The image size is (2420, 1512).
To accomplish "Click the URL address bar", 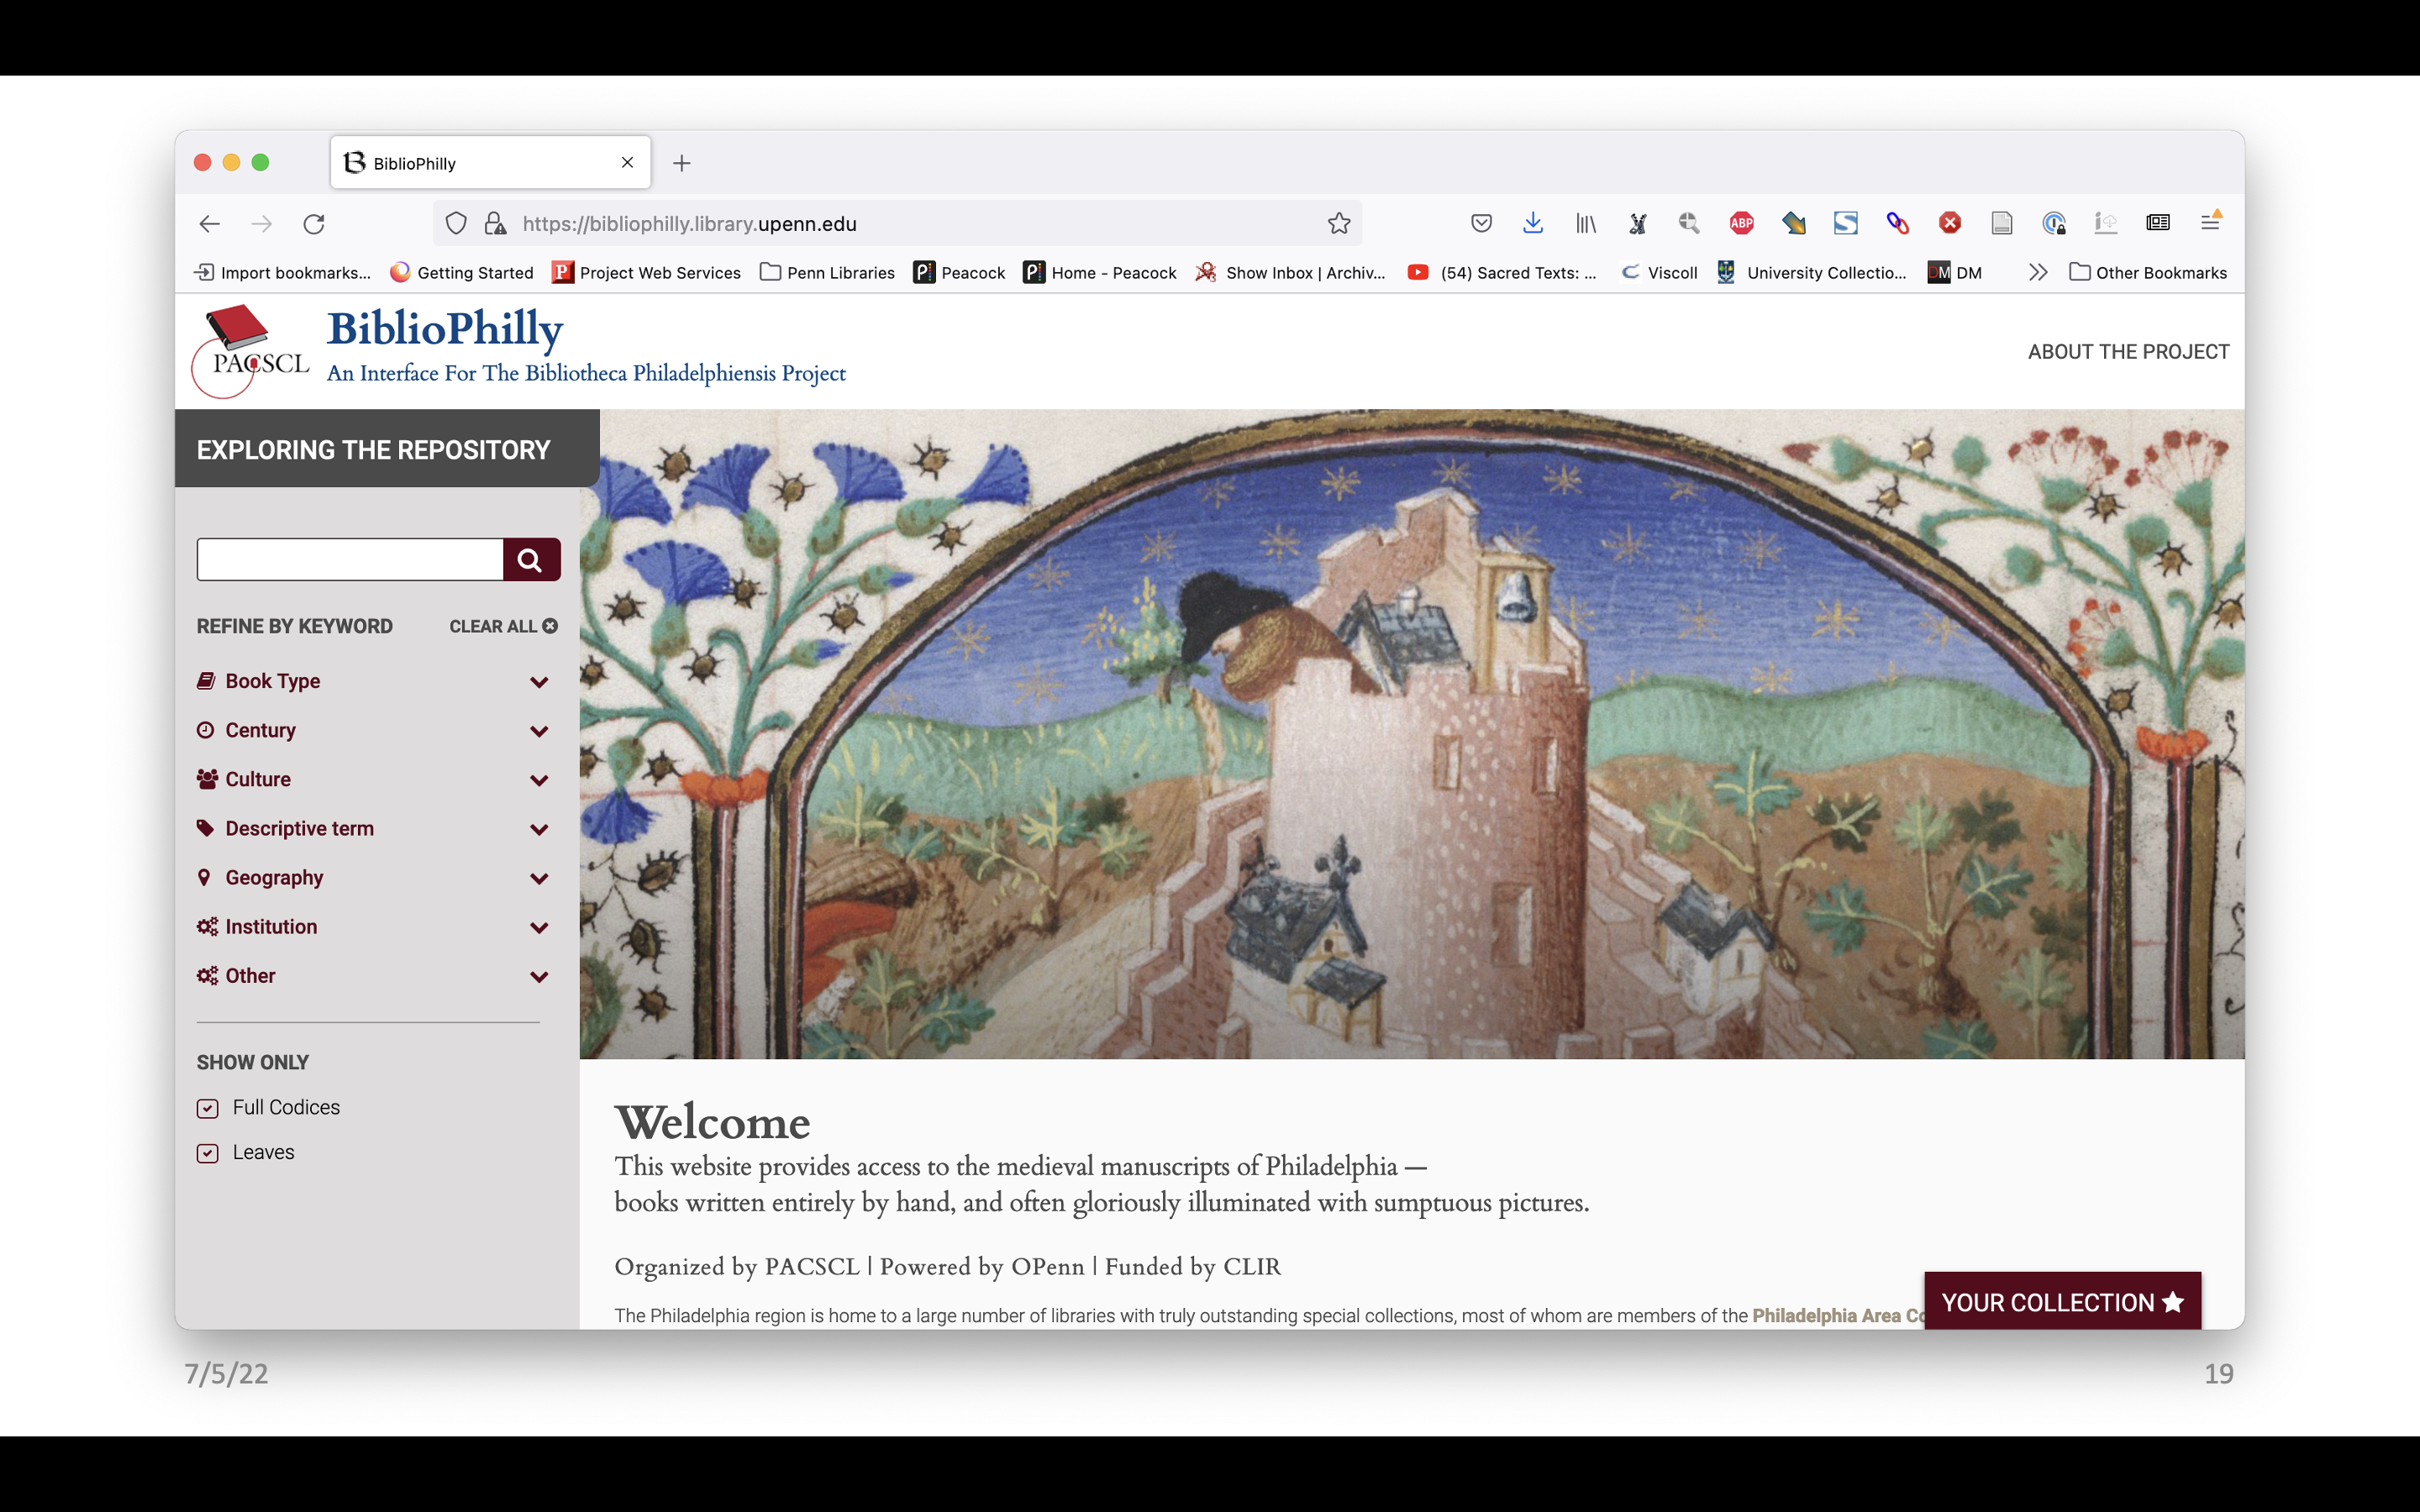I will coord(897,224).
